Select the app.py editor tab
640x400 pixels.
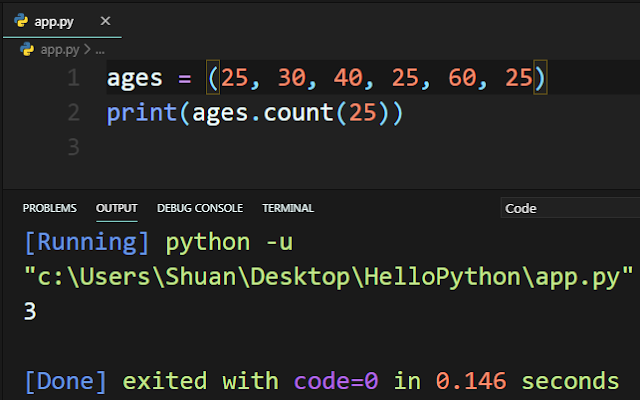62,21
